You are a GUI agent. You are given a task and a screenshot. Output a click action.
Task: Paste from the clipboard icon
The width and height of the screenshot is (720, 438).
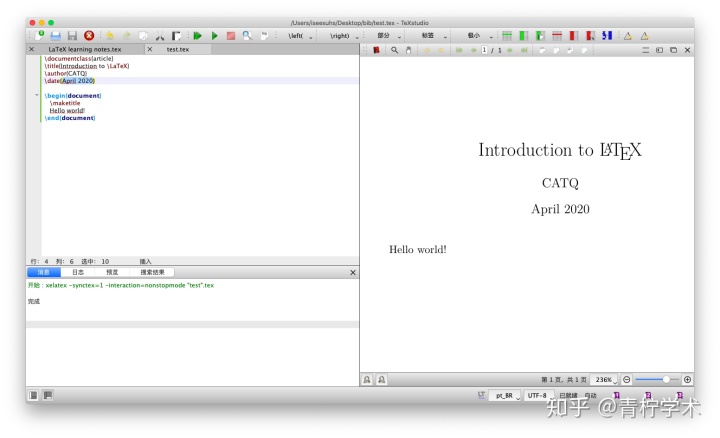(x=176, y=35)
